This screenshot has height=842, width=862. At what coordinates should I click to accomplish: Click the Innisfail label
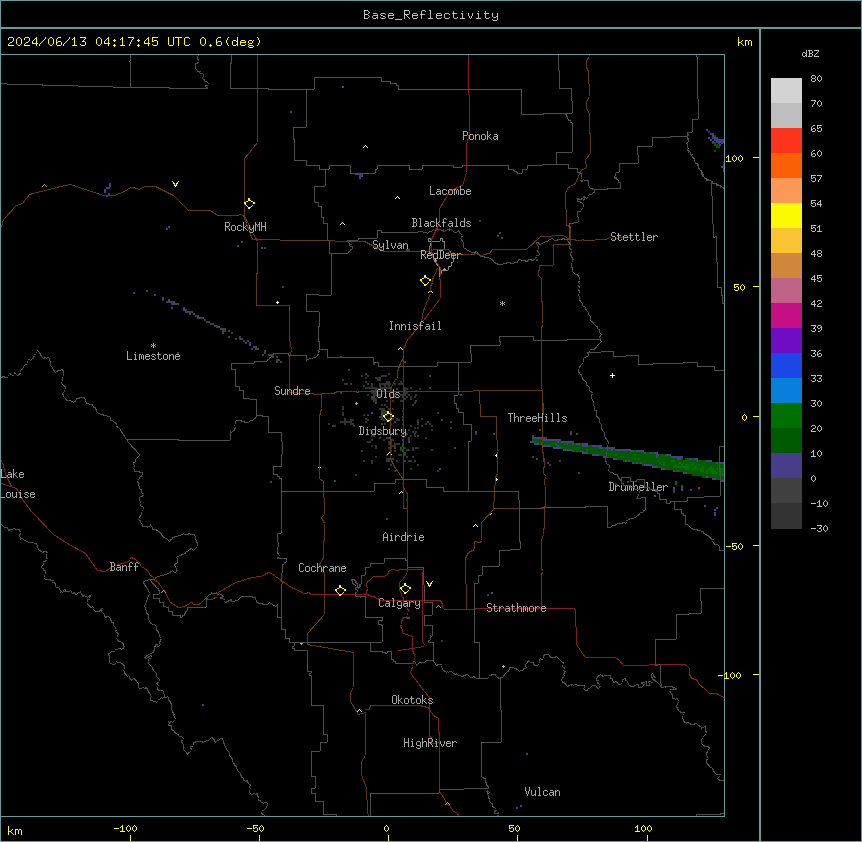(x=415, y=326)
